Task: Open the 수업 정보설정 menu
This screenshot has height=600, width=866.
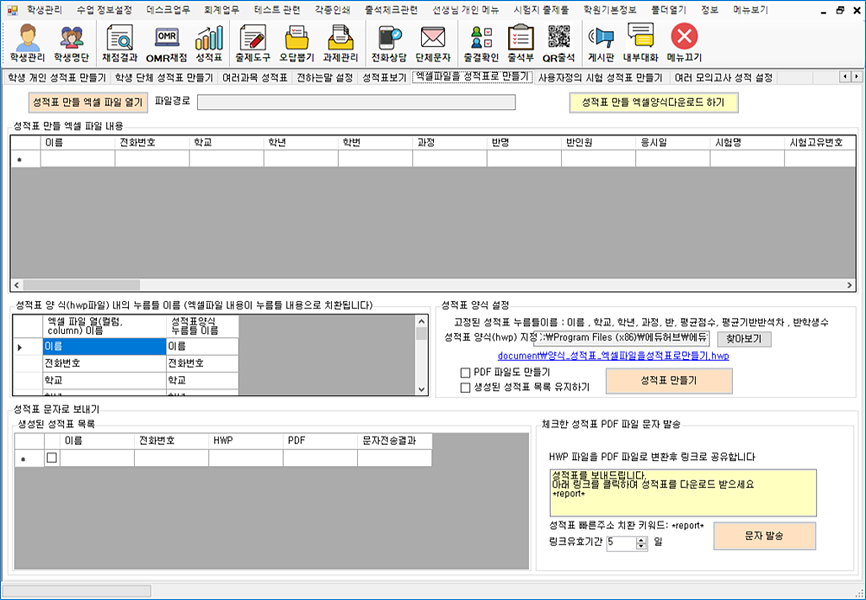Action: tap(104, 10)
